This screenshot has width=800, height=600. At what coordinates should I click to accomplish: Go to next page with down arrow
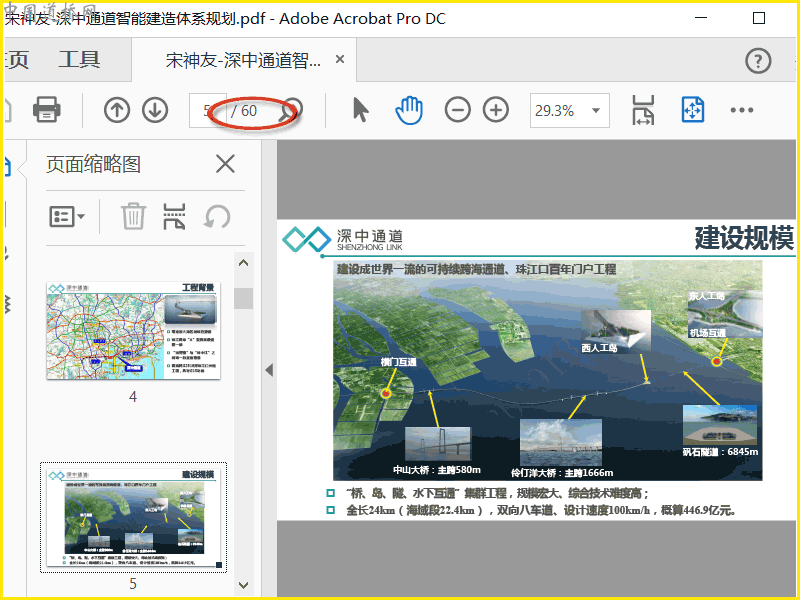pos(155,110)
